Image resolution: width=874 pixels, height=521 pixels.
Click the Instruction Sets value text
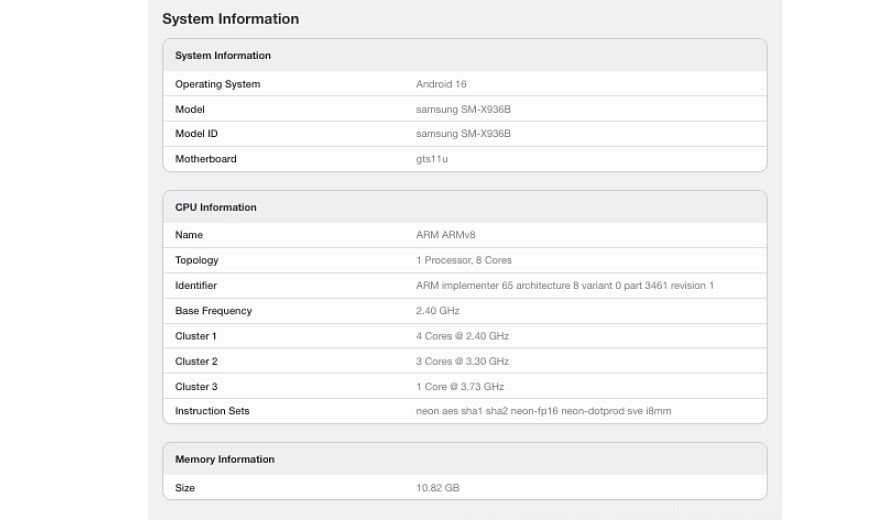[543, 411]
